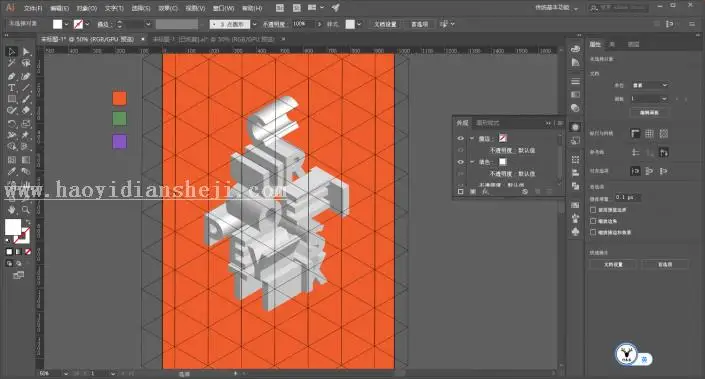Select the Hand tool
The height and width of the screenshot is (379, 705).
(12, 210)
